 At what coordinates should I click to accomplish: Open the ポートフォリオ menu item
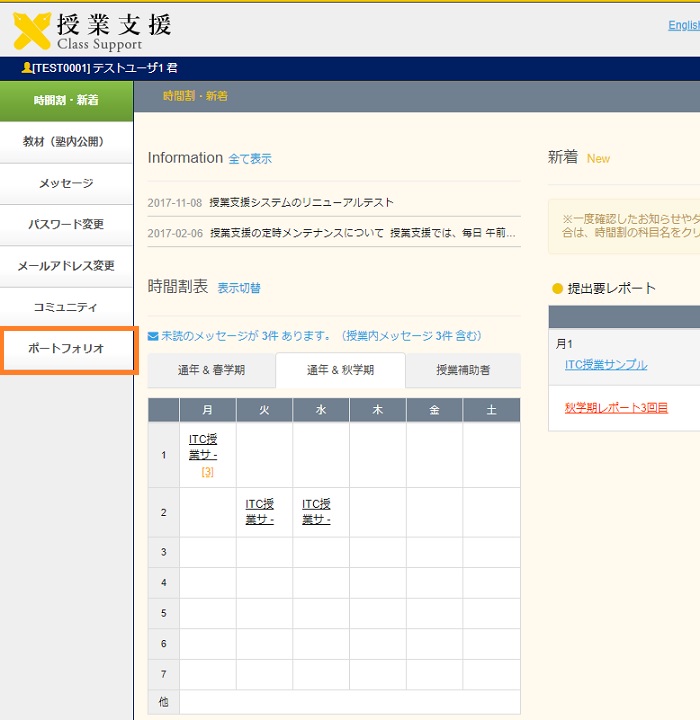click(67, 348)
